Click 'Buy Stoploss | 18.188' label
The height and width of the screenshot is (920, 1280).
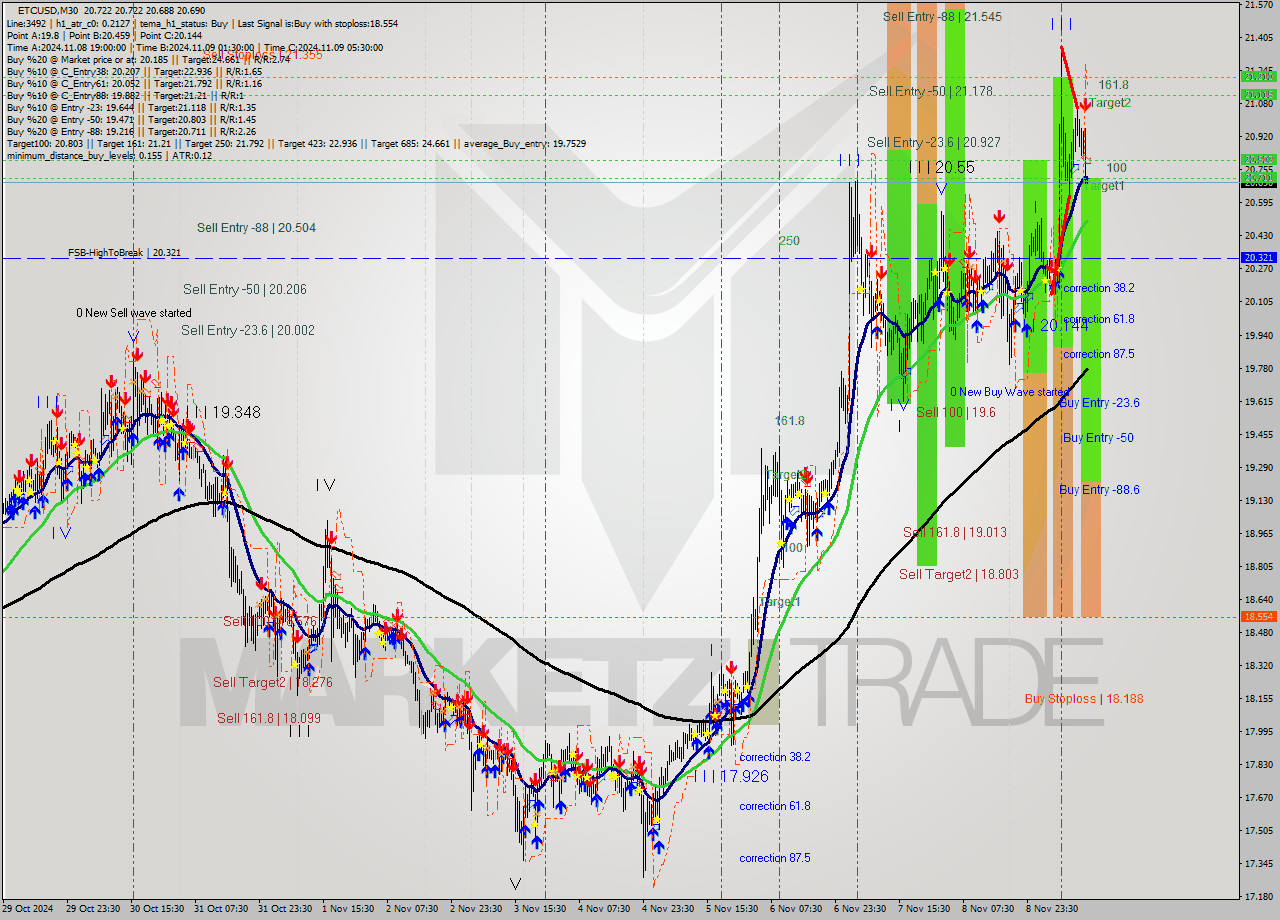click(x=1084, y=699)
